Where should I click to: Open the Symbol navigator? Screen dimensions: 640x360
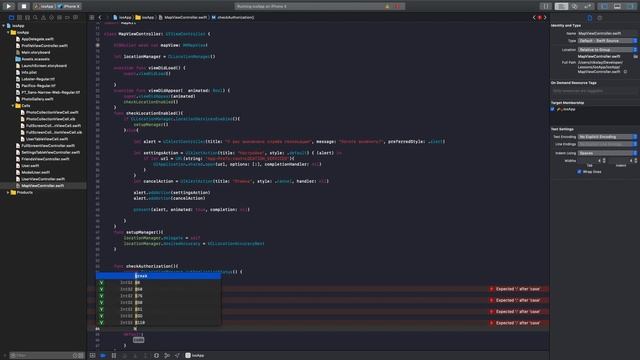[x=27, y=18]
